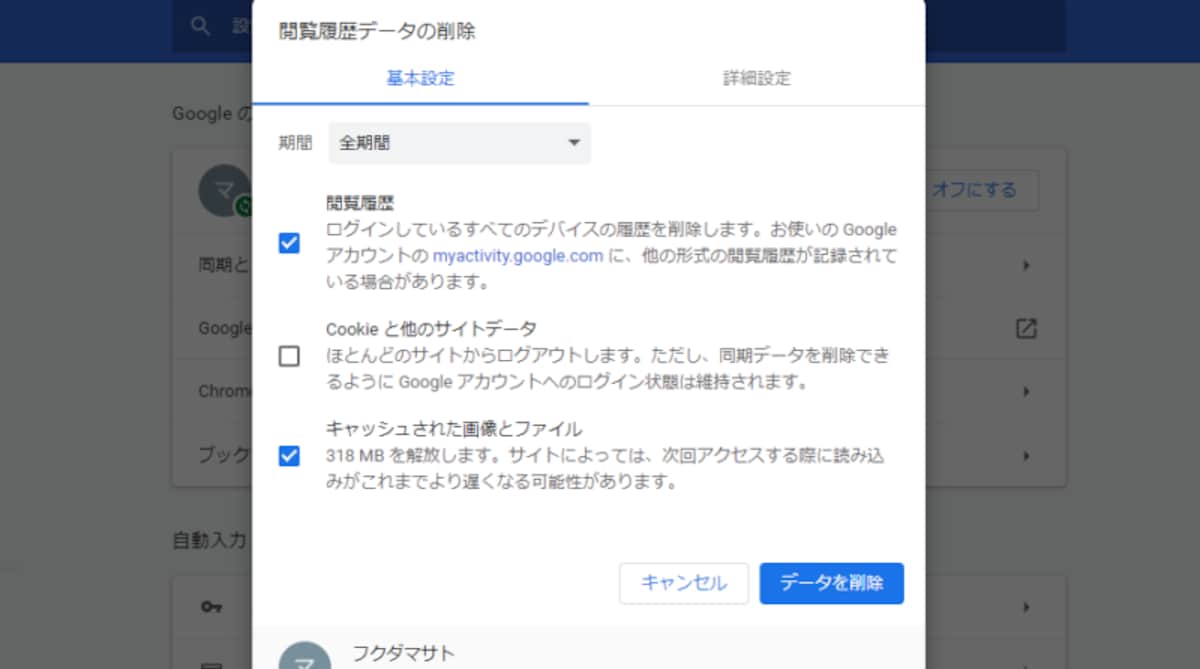Click the フクダマサト account name

click(405, 654)
